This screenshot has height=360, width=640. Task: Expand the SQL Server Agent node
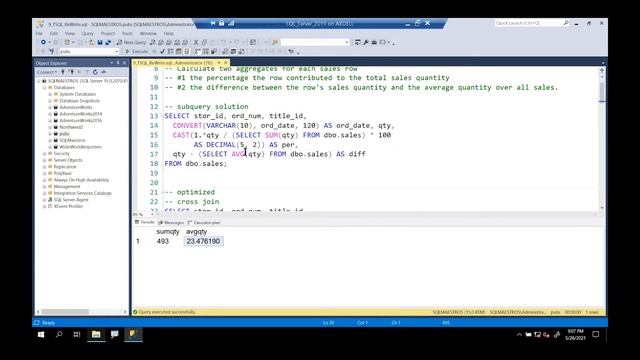[45, 200]
